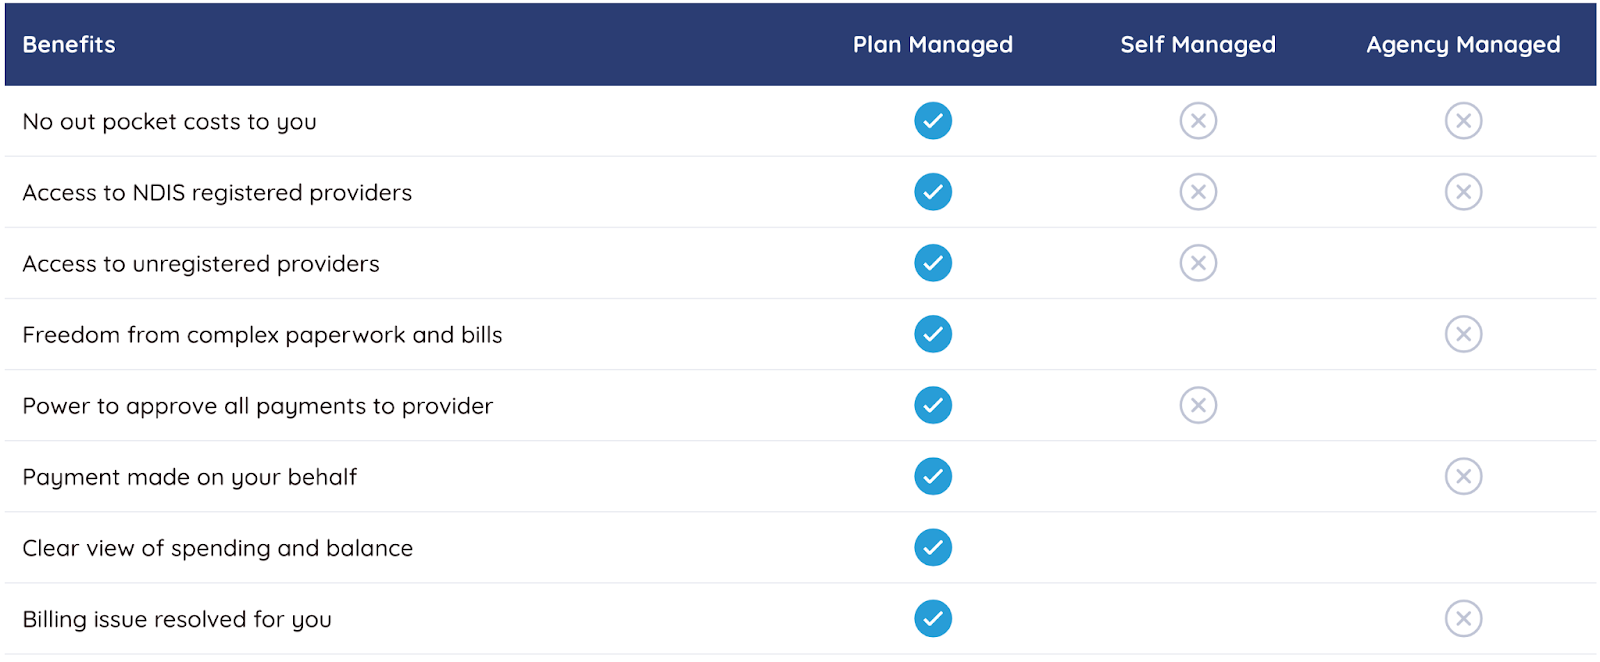1600x662 pixels.
Task: Click the Self Managed cross for no out-of-pocket costs
Action: click(x=1197, y=121)
